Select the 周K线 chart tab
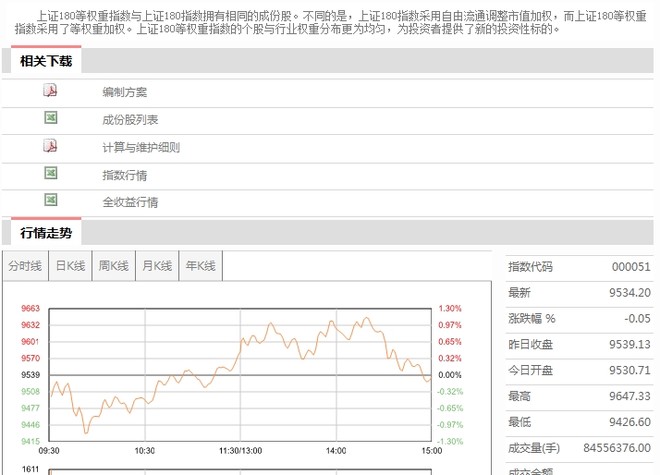Screen dimensions: 660x475 click(x=114, y=266)
